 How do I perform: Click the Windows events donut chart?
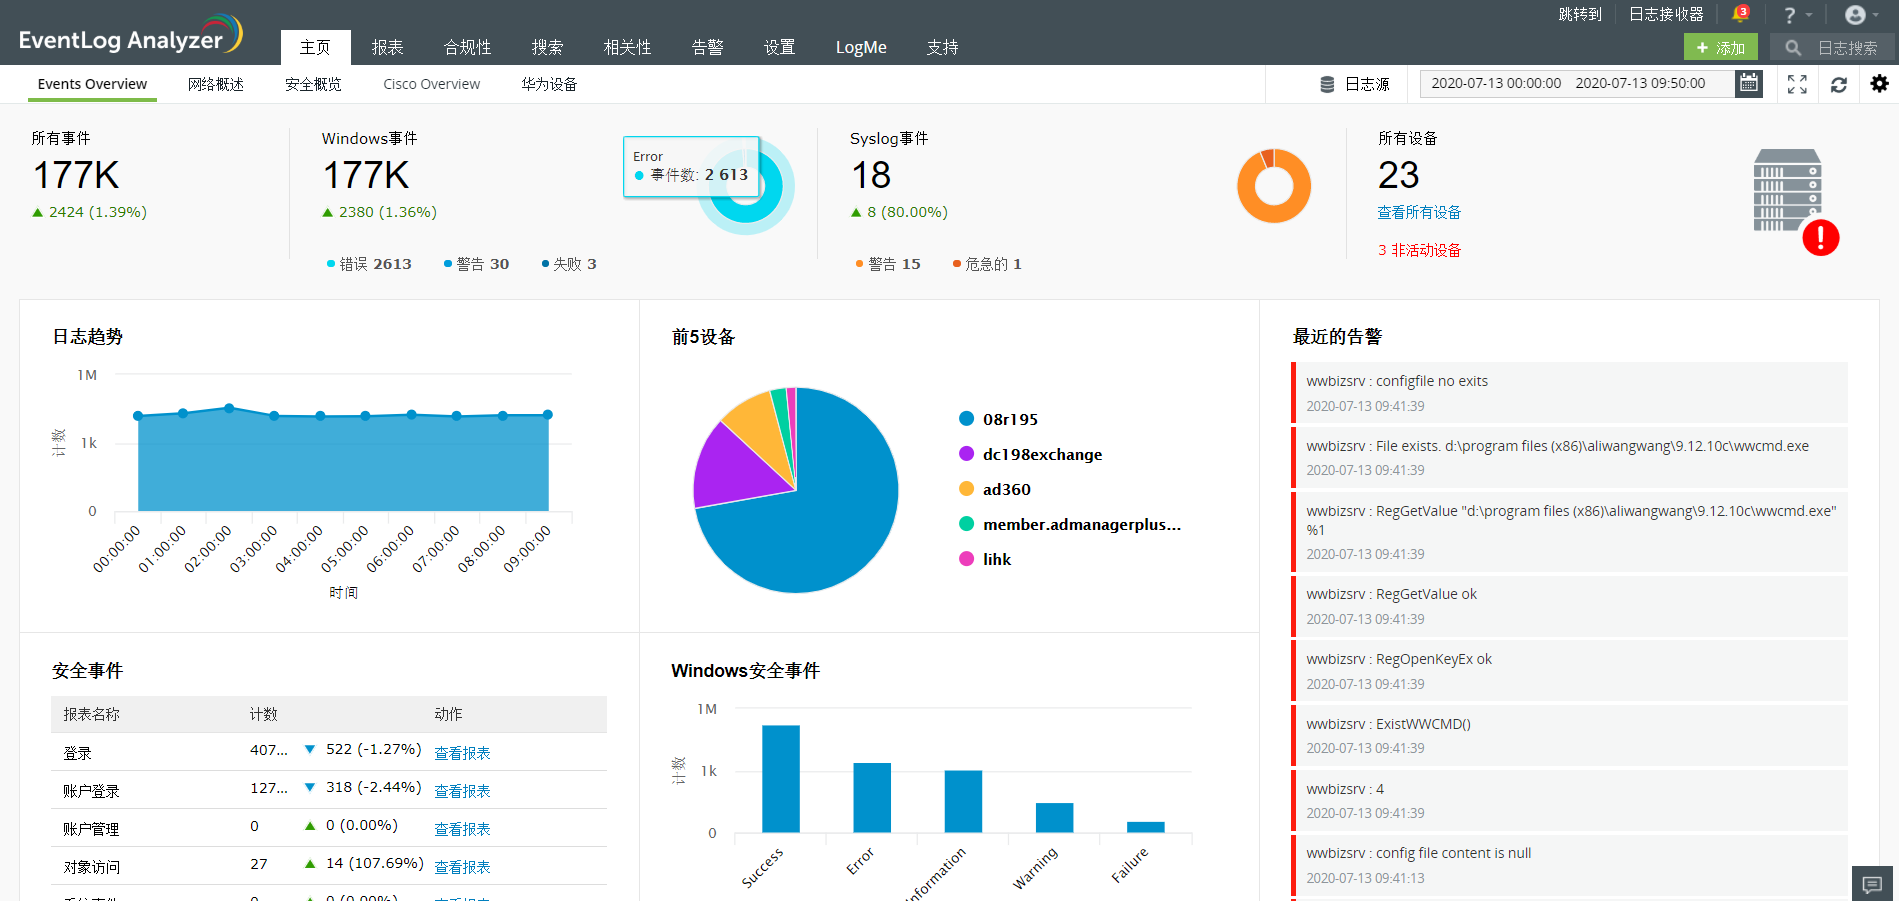coord(746,186)
